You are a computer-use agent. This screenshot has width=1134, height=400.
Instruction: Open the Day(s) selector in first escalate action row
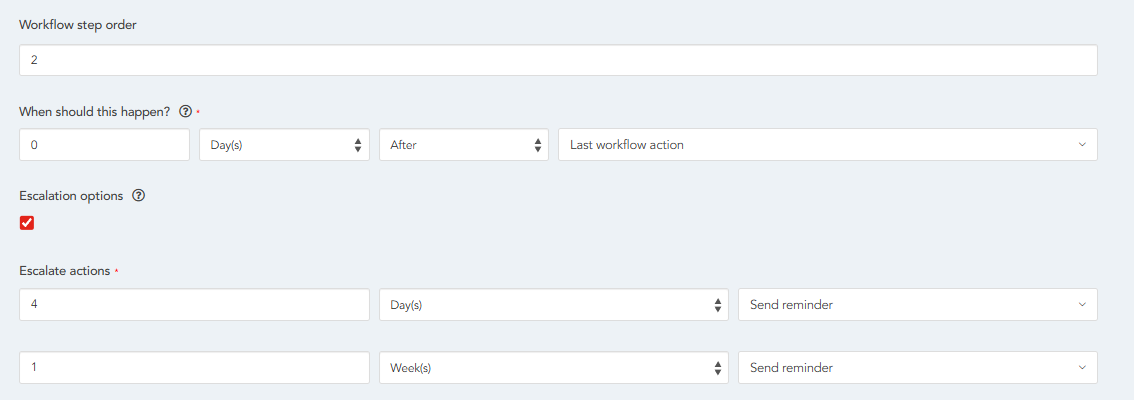553,305
